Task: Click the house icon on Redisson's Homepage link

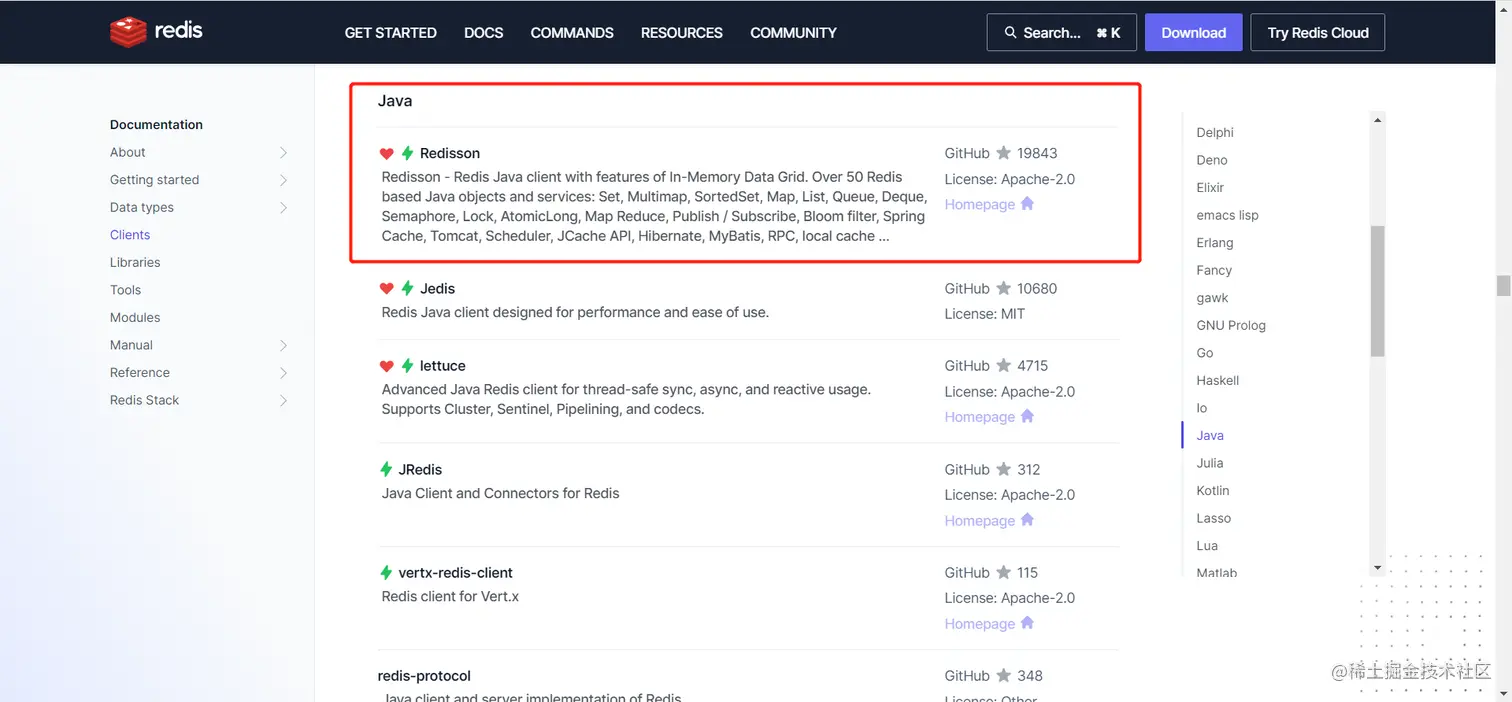Action: click(1027, 203)
